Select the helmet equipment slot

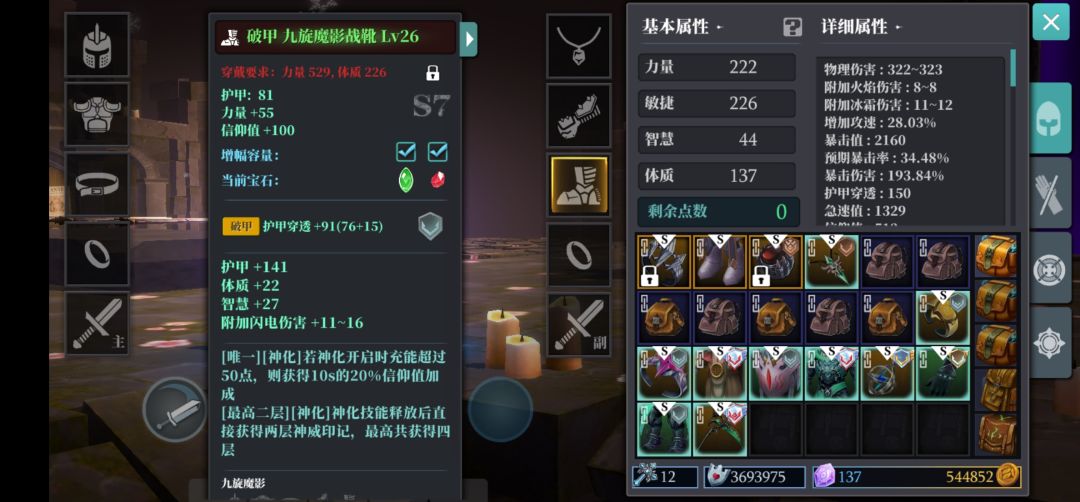point(97,45)
